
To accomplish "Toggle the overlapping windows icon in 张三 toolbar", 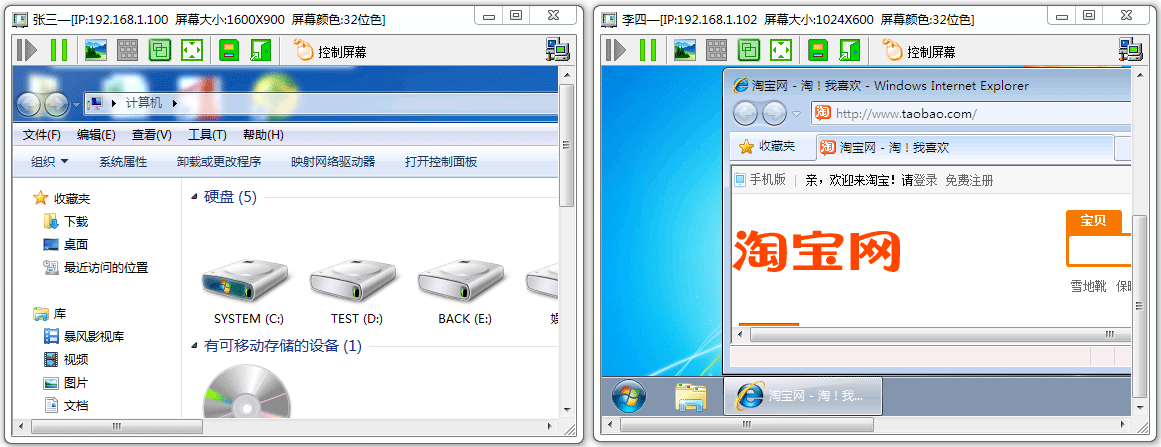I will click(160, 50).
